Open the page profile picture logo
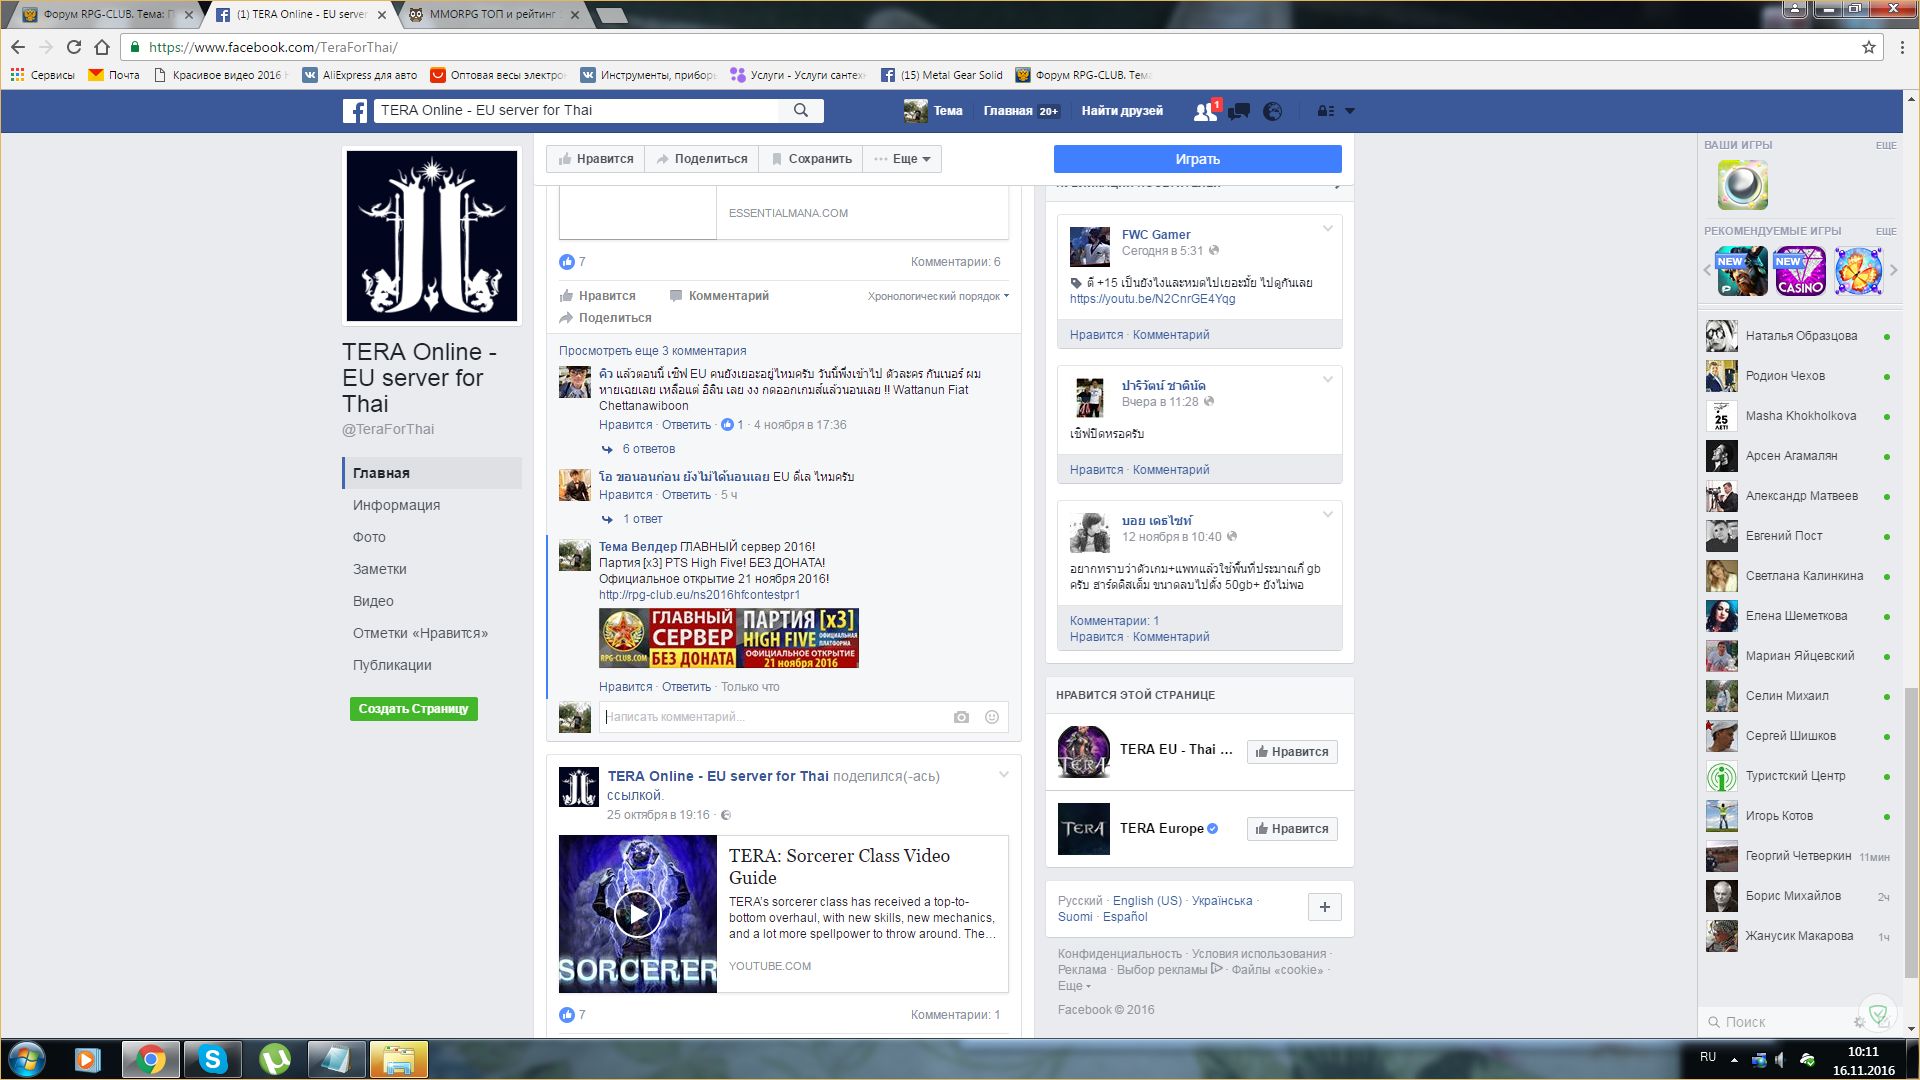1920x1080 pixels. [x=432, y=236]
